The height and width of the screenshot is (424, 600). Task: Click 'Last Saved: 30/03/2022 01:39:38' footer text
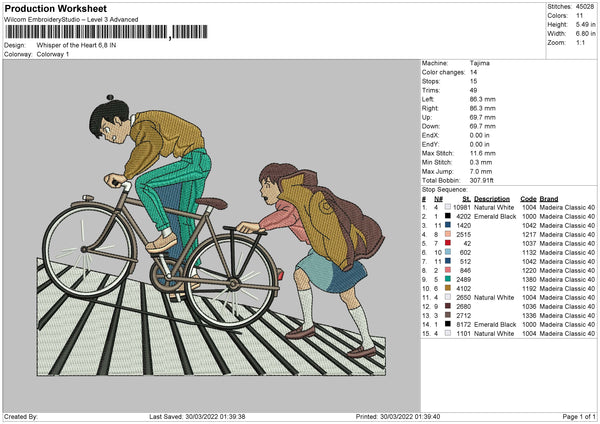click(x=197, y=416)
